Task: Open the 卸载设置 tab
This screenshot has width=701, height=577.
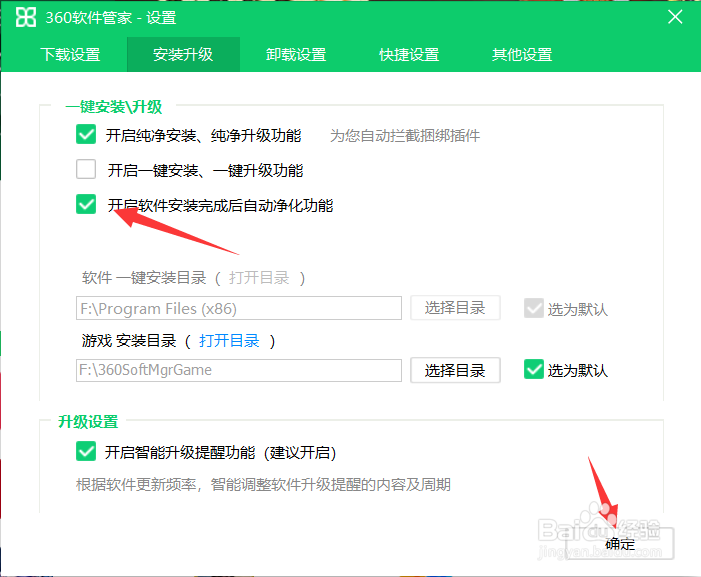Action: coord(296,55)
